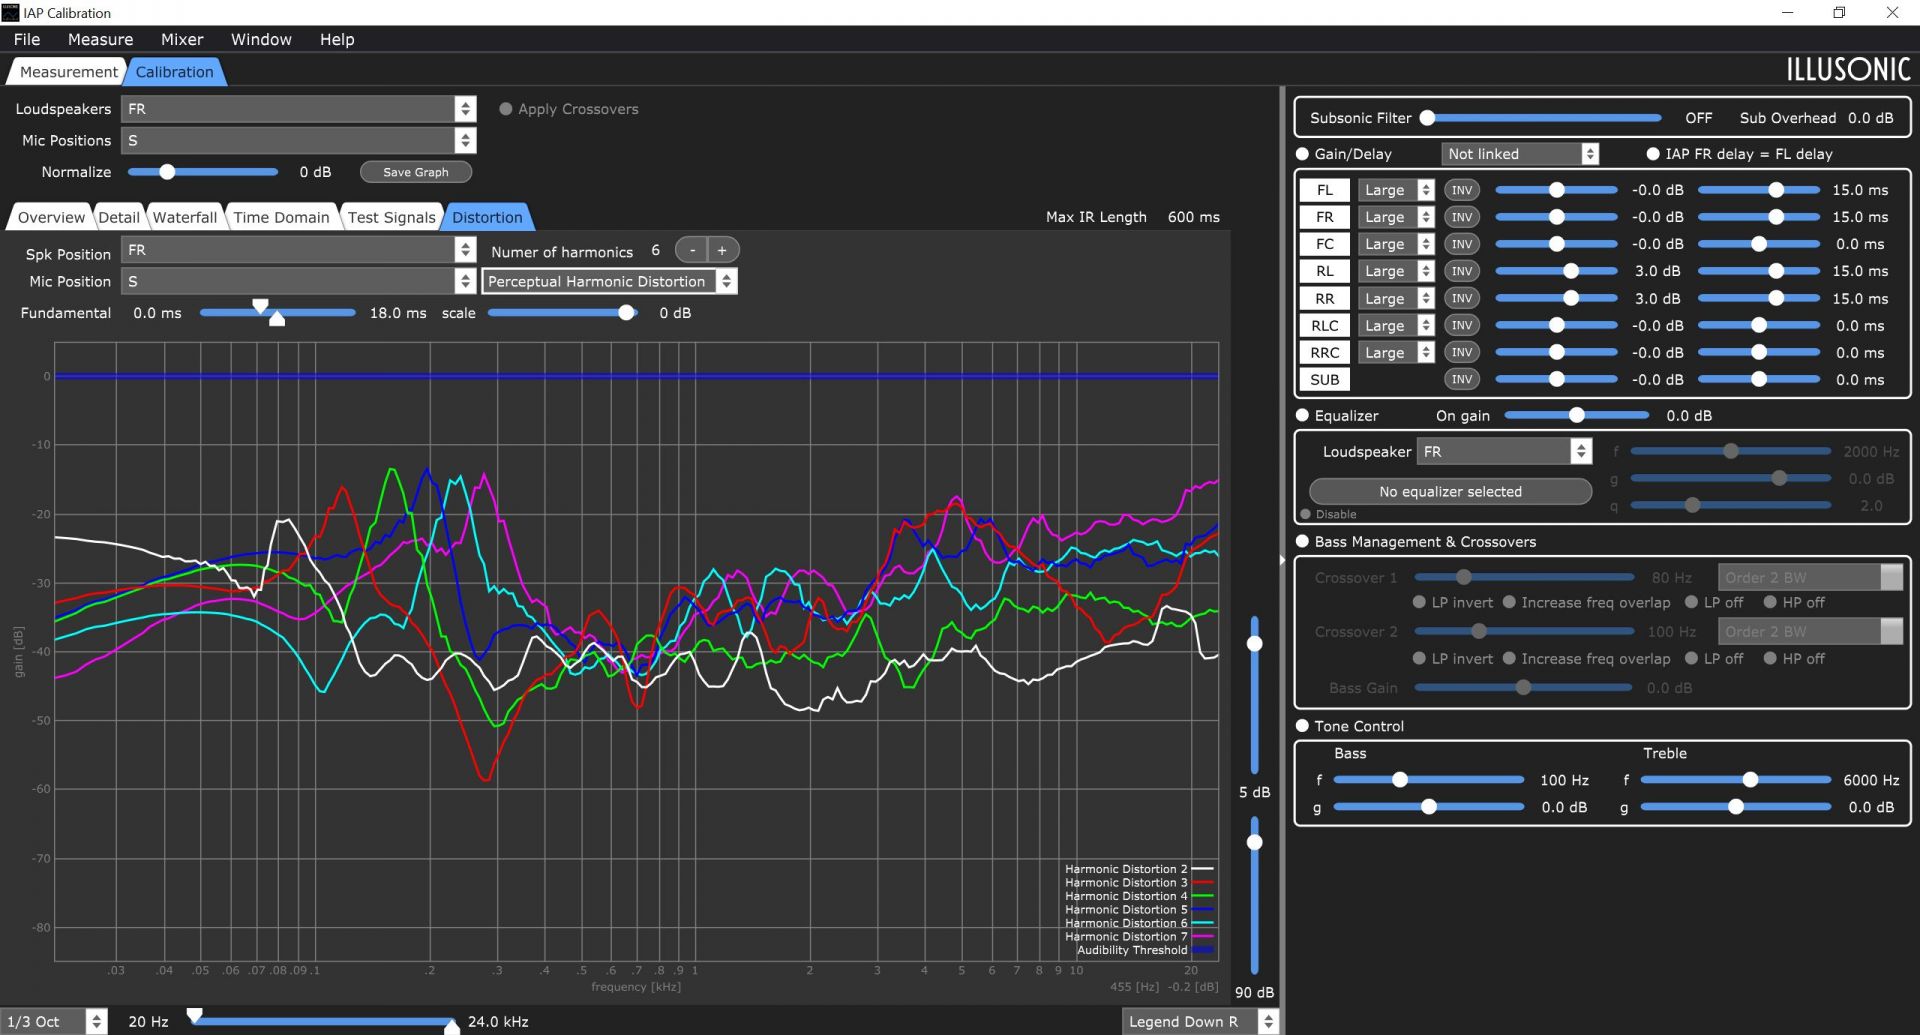Click the INV button for SUB channel
This screenshot has height=1035, width=1920.
(x=1461, y=379)
